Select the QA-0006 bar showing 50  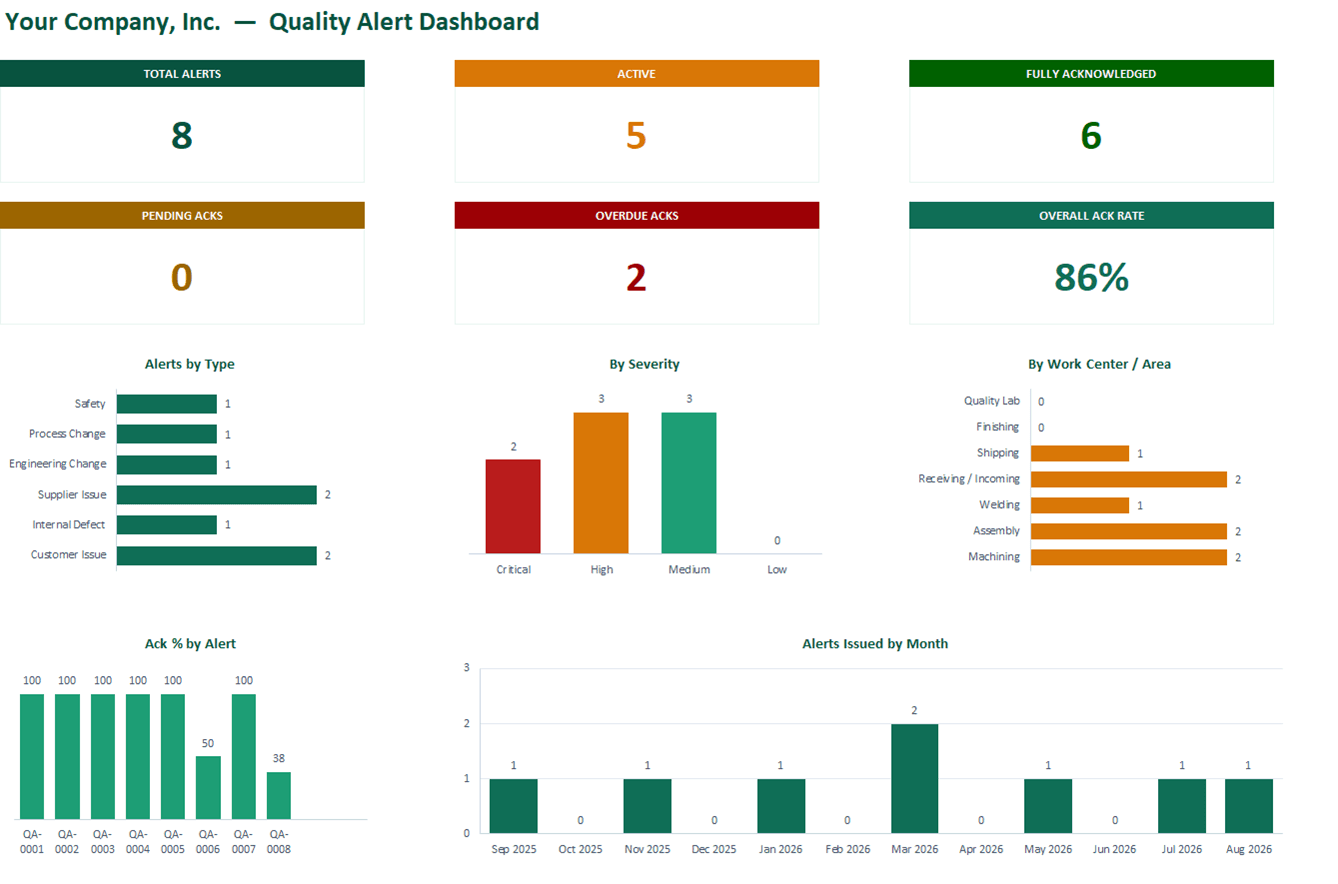(x=208, y=788)
